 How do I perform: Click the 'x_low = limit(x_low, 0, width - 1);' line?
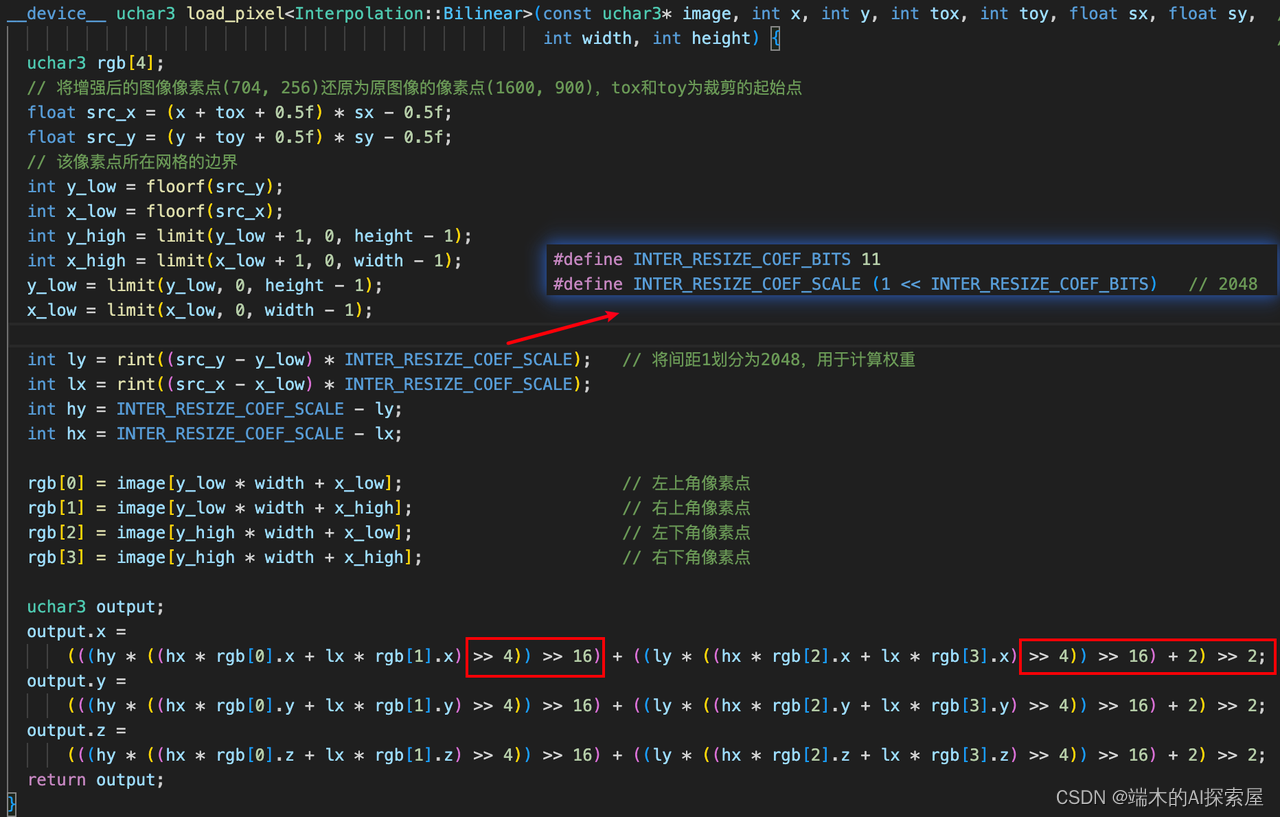[x=200, y=310]
